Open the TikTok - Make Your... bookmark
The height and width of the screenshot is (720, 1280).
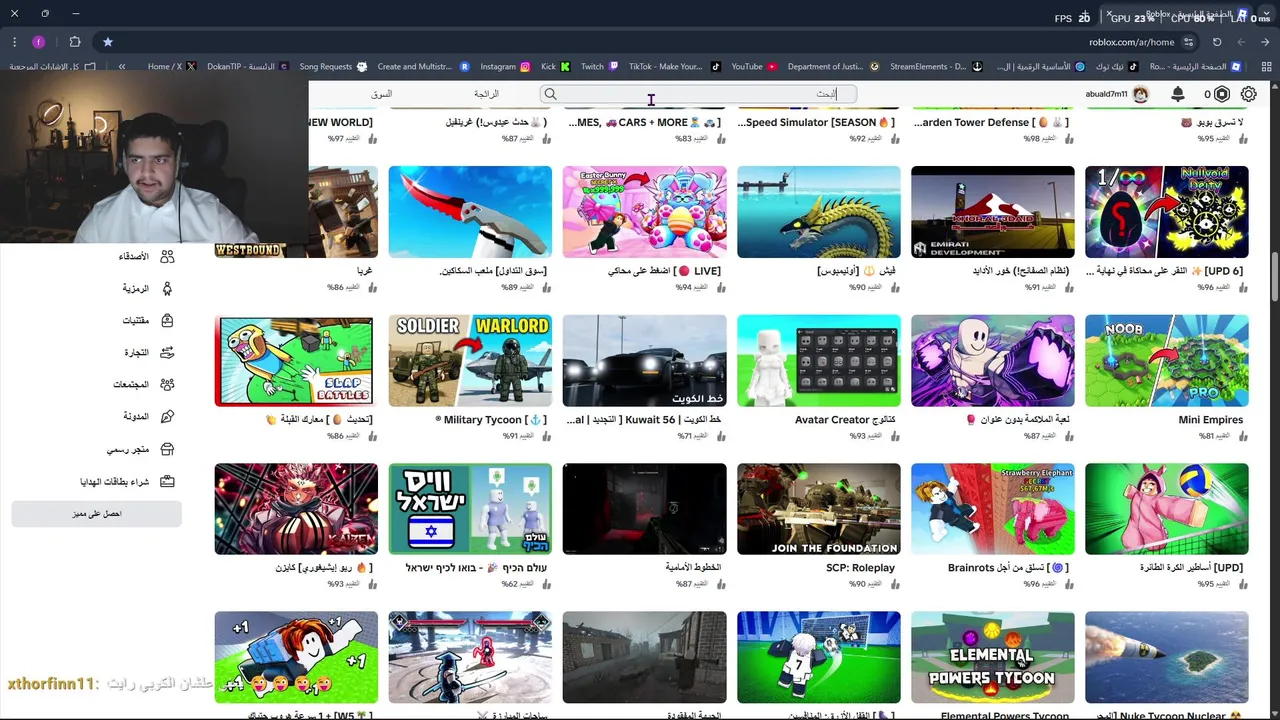[675, 67]
